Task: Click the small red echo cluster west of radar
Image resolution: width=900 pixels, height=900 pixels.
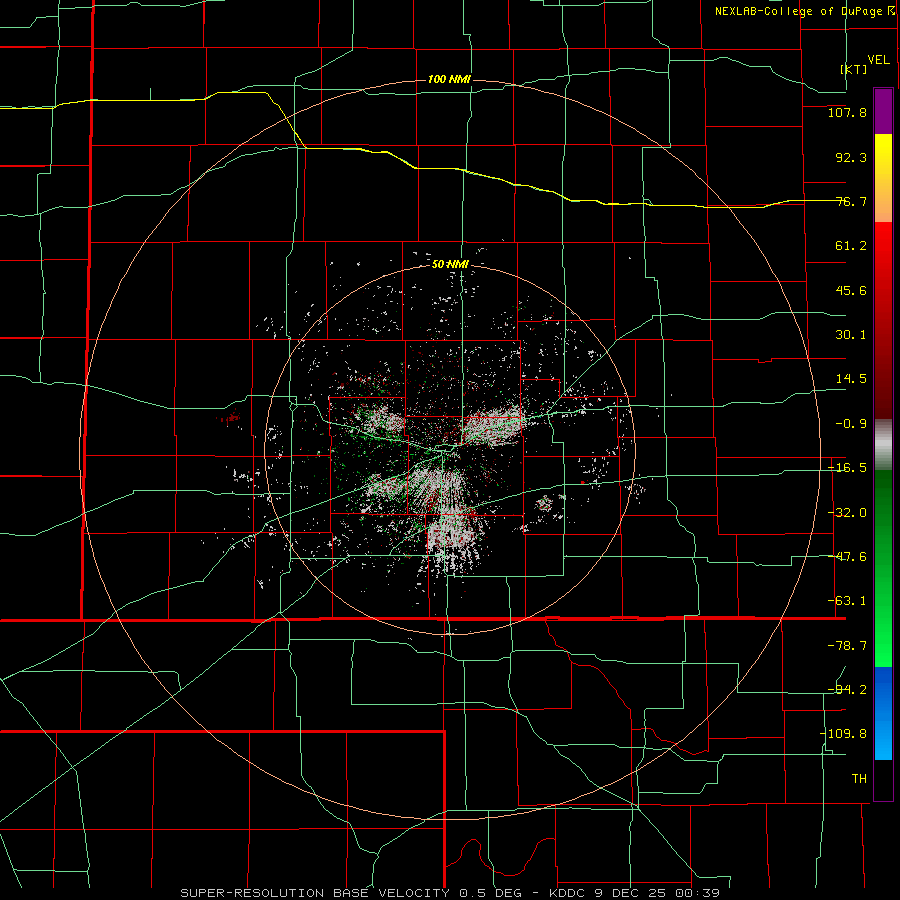Action: (x=230, y=417)
